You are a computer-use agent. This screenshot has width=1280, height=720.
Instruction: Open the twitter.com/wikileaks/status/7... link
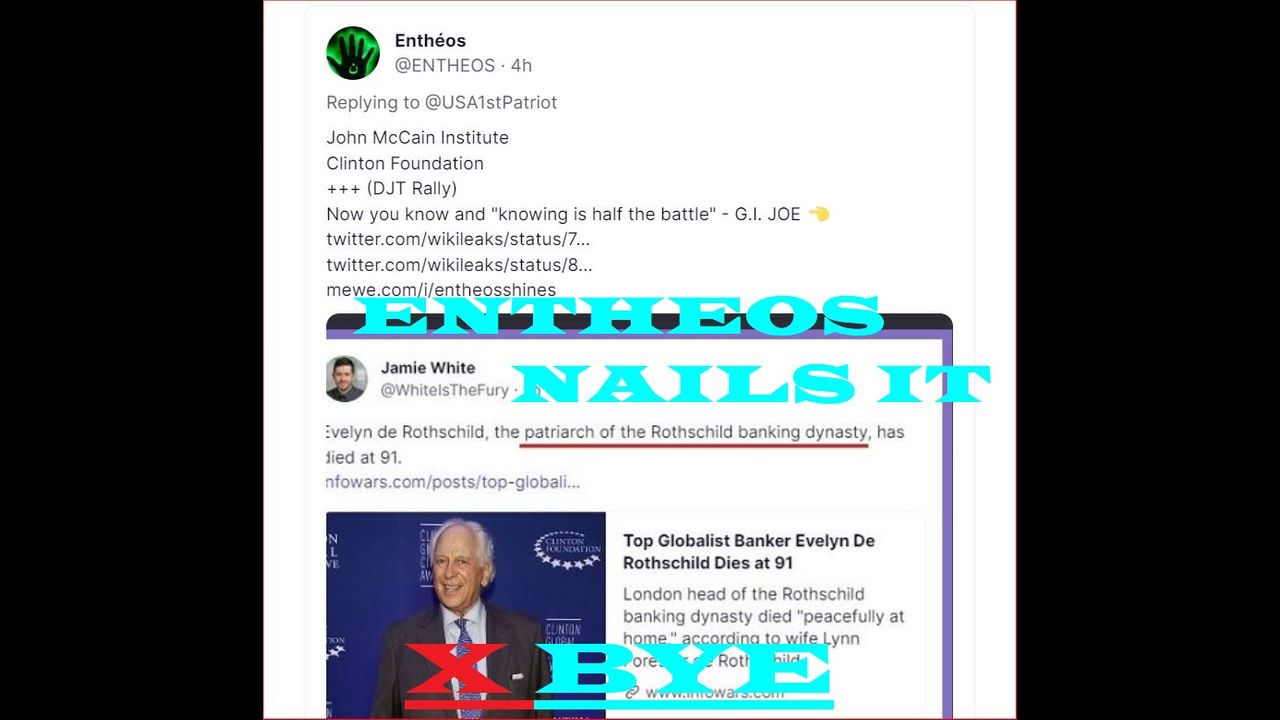click(x=459, y=239)
